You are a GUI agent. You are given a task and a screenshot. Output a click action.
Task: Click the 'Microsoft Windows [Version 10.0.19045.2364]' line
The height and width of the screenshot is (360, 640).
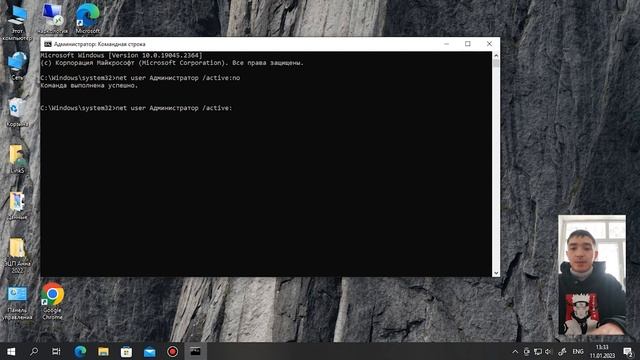[121, 55]
